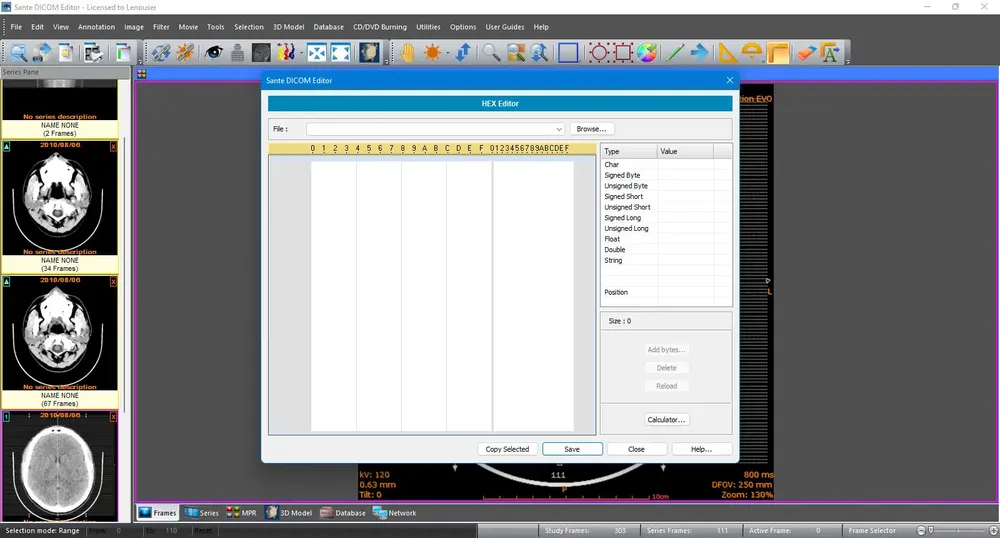Select the 67 Frames series thumbnail
1000x538 pixels.
click(60, 335)
